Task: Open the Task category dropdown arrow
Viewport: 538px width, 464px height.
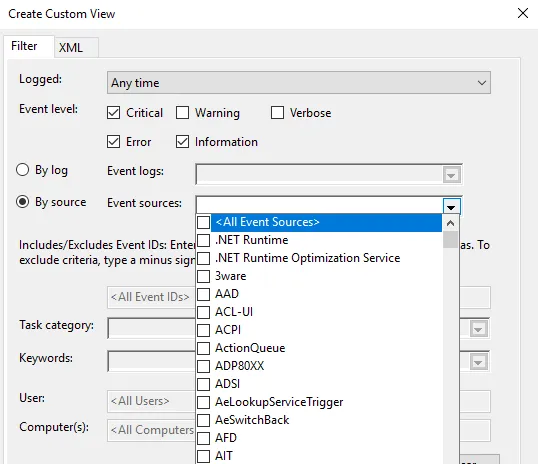Action: click(478, 329)
